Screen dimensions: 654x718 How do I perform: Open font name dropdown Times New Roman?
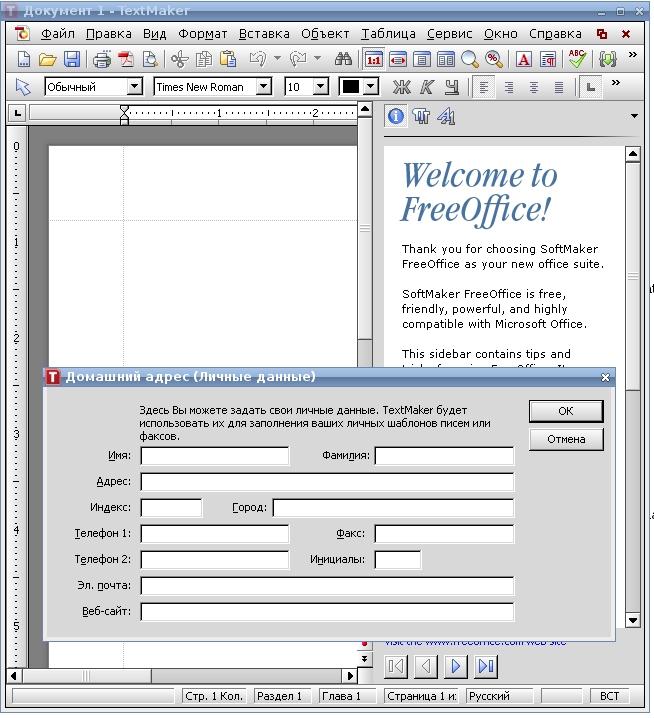[263, 87]
